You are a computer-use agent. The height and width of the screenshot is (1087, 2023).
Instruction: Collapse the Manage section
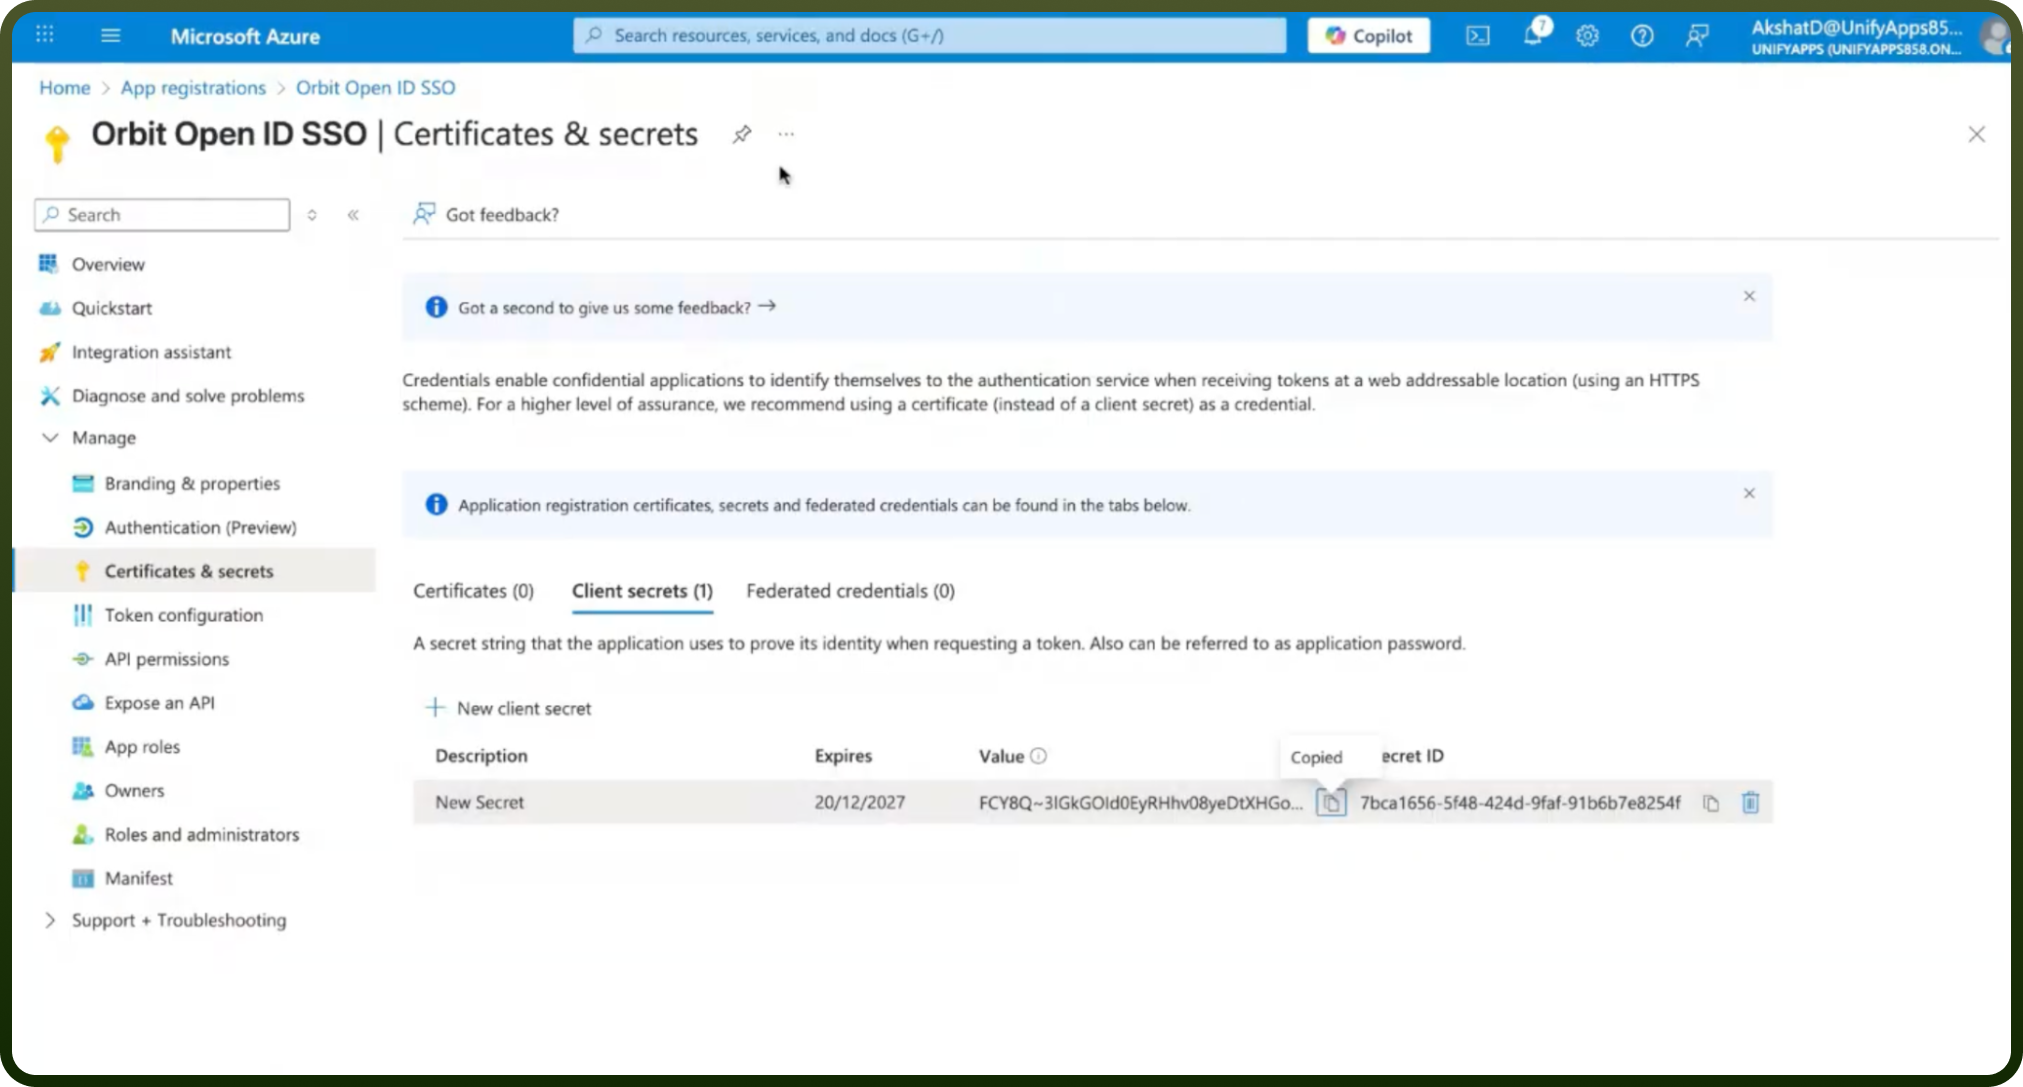tap(103, 438)
